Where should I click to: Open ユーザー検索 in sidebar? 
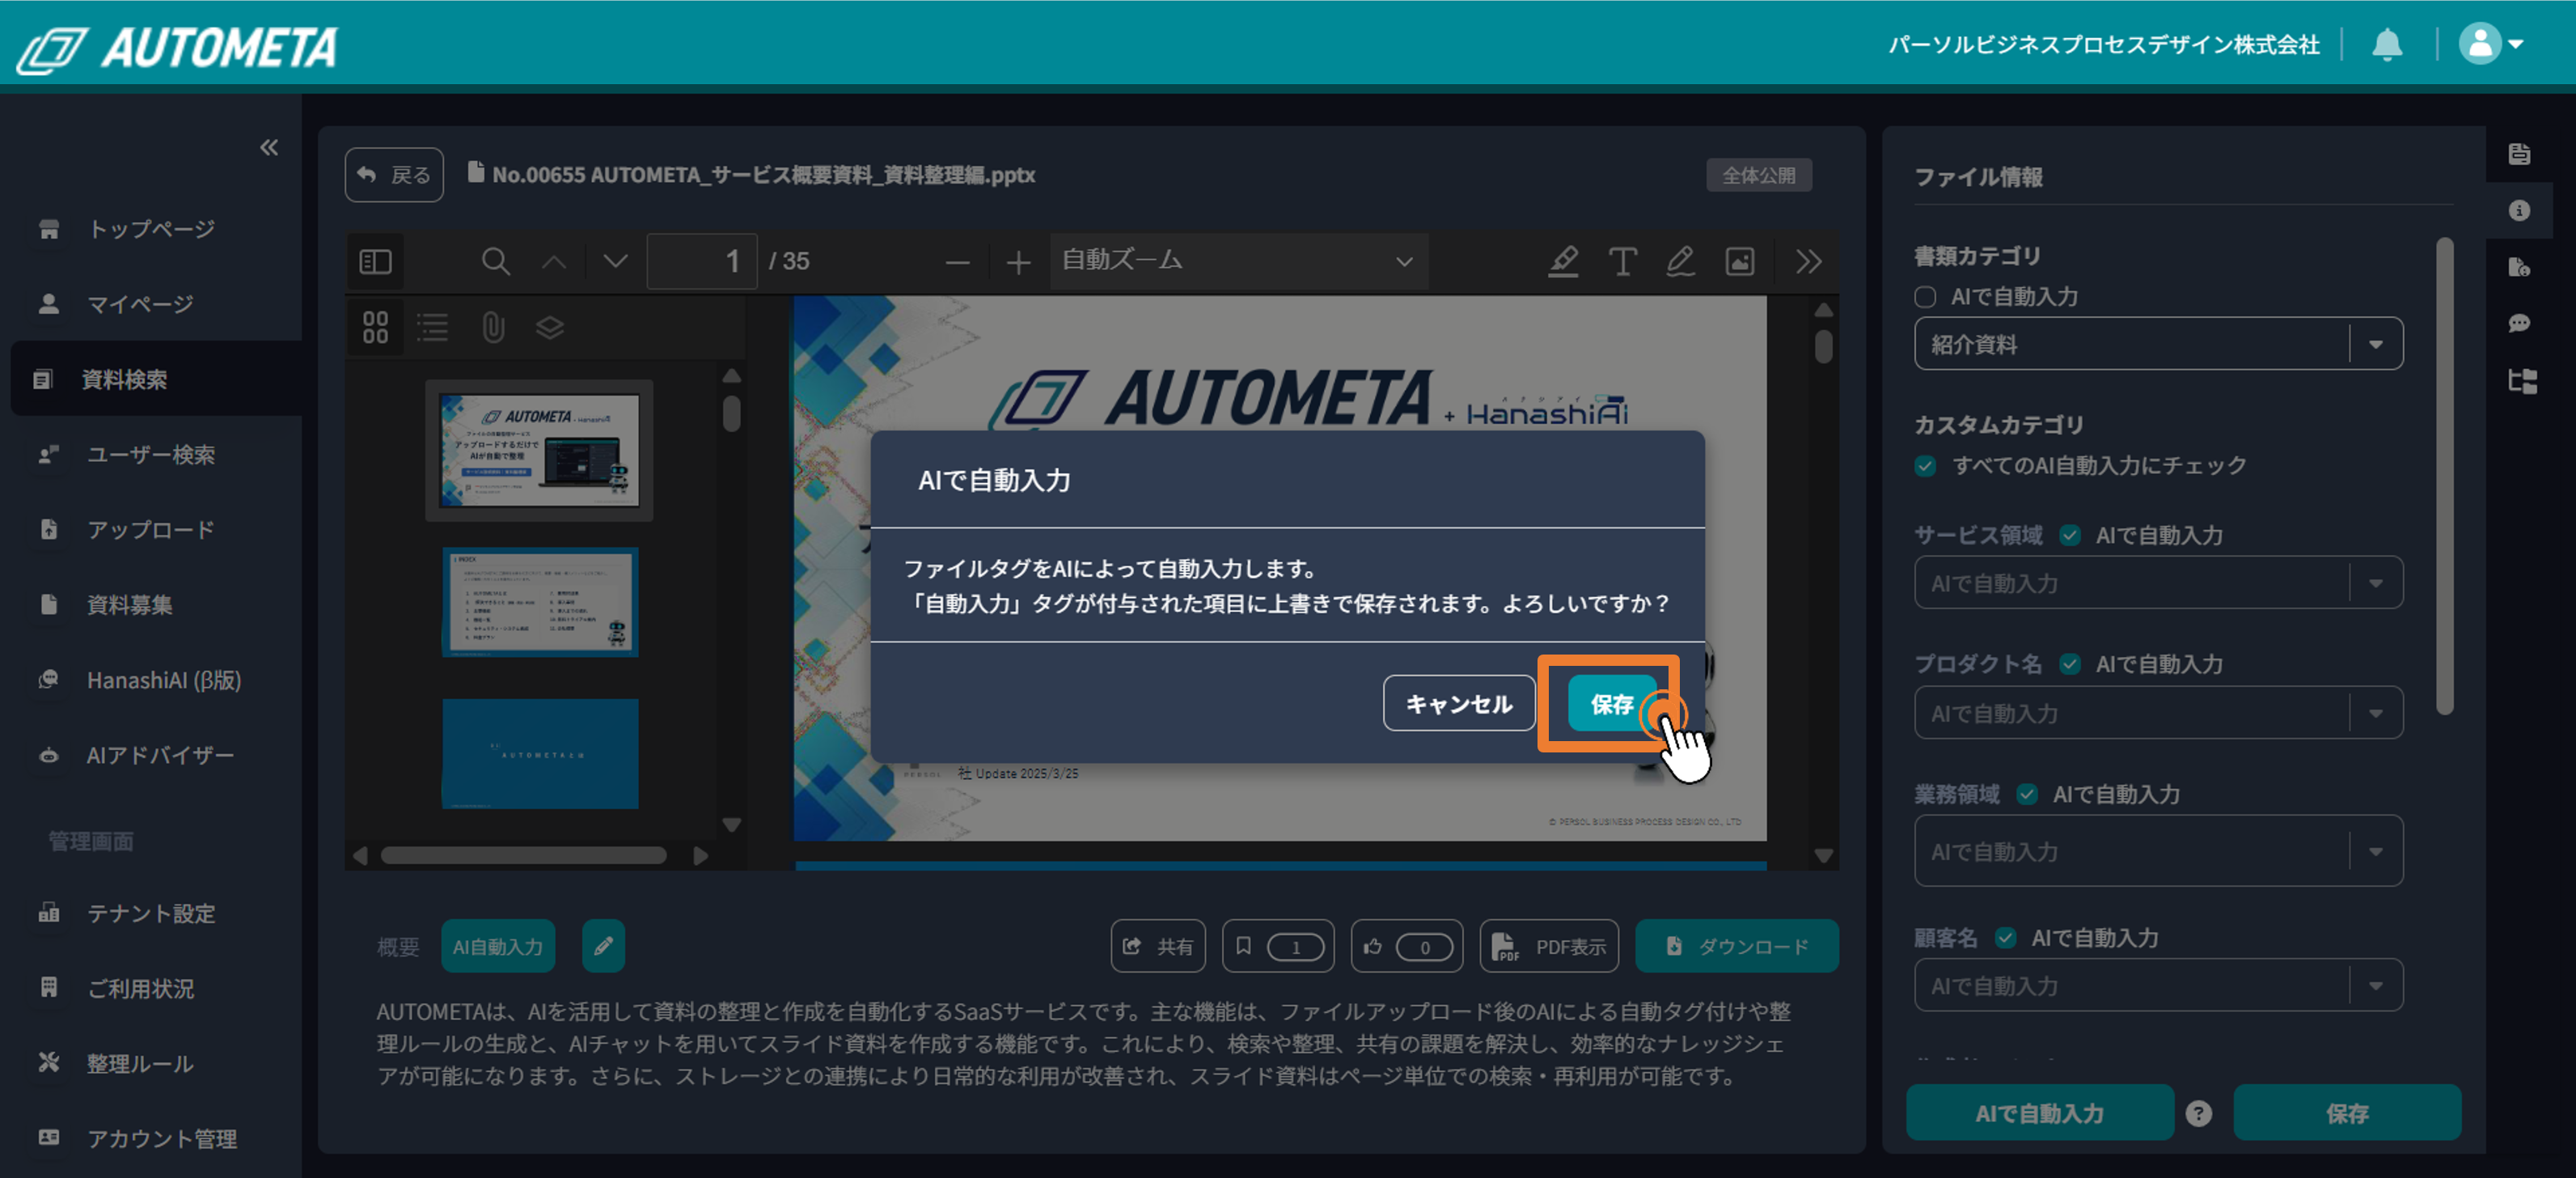coord(151,455)
